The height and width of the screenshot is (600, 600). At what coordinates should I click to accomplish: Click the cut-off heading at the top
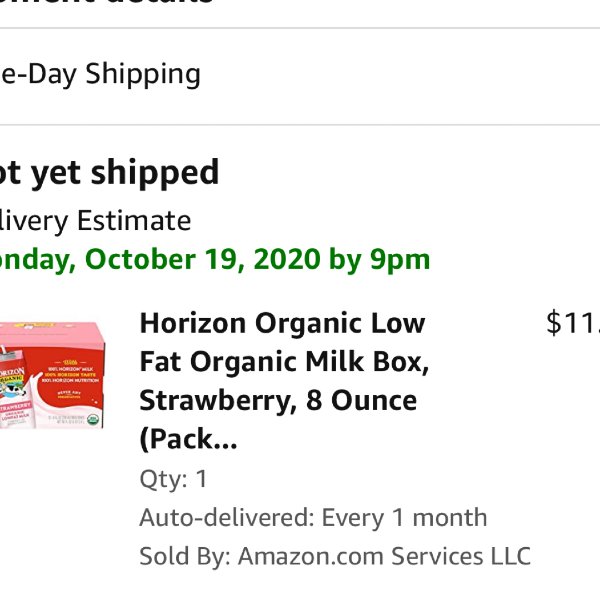click(107, 2)
